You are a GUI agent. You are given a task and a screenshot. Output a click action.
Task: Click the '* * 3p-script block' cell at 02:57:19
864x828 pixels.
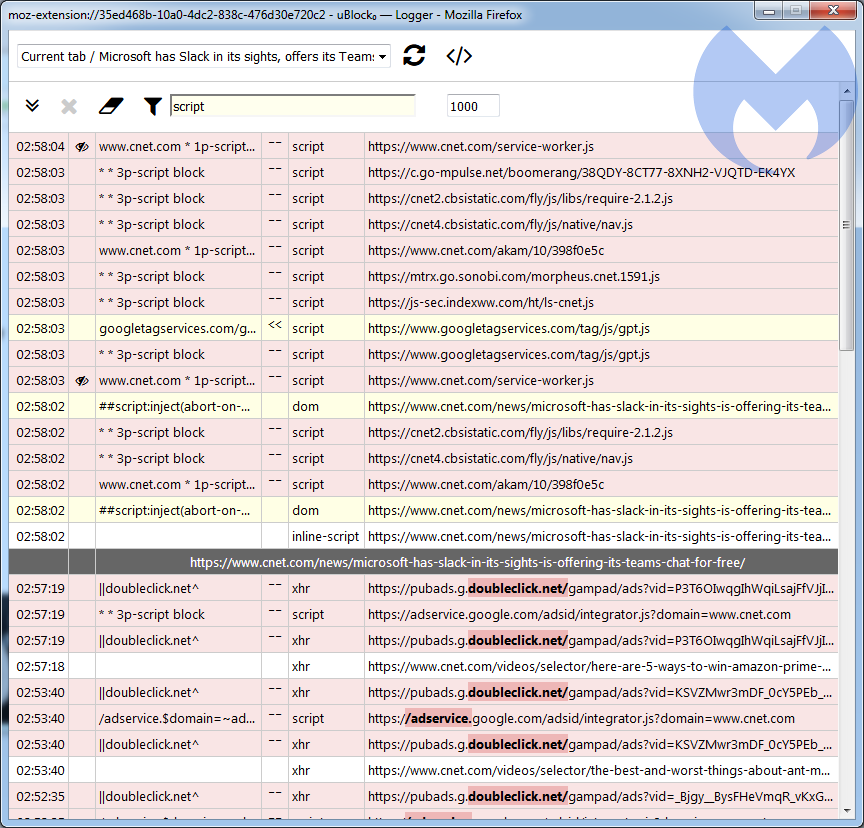click(178, 614)
